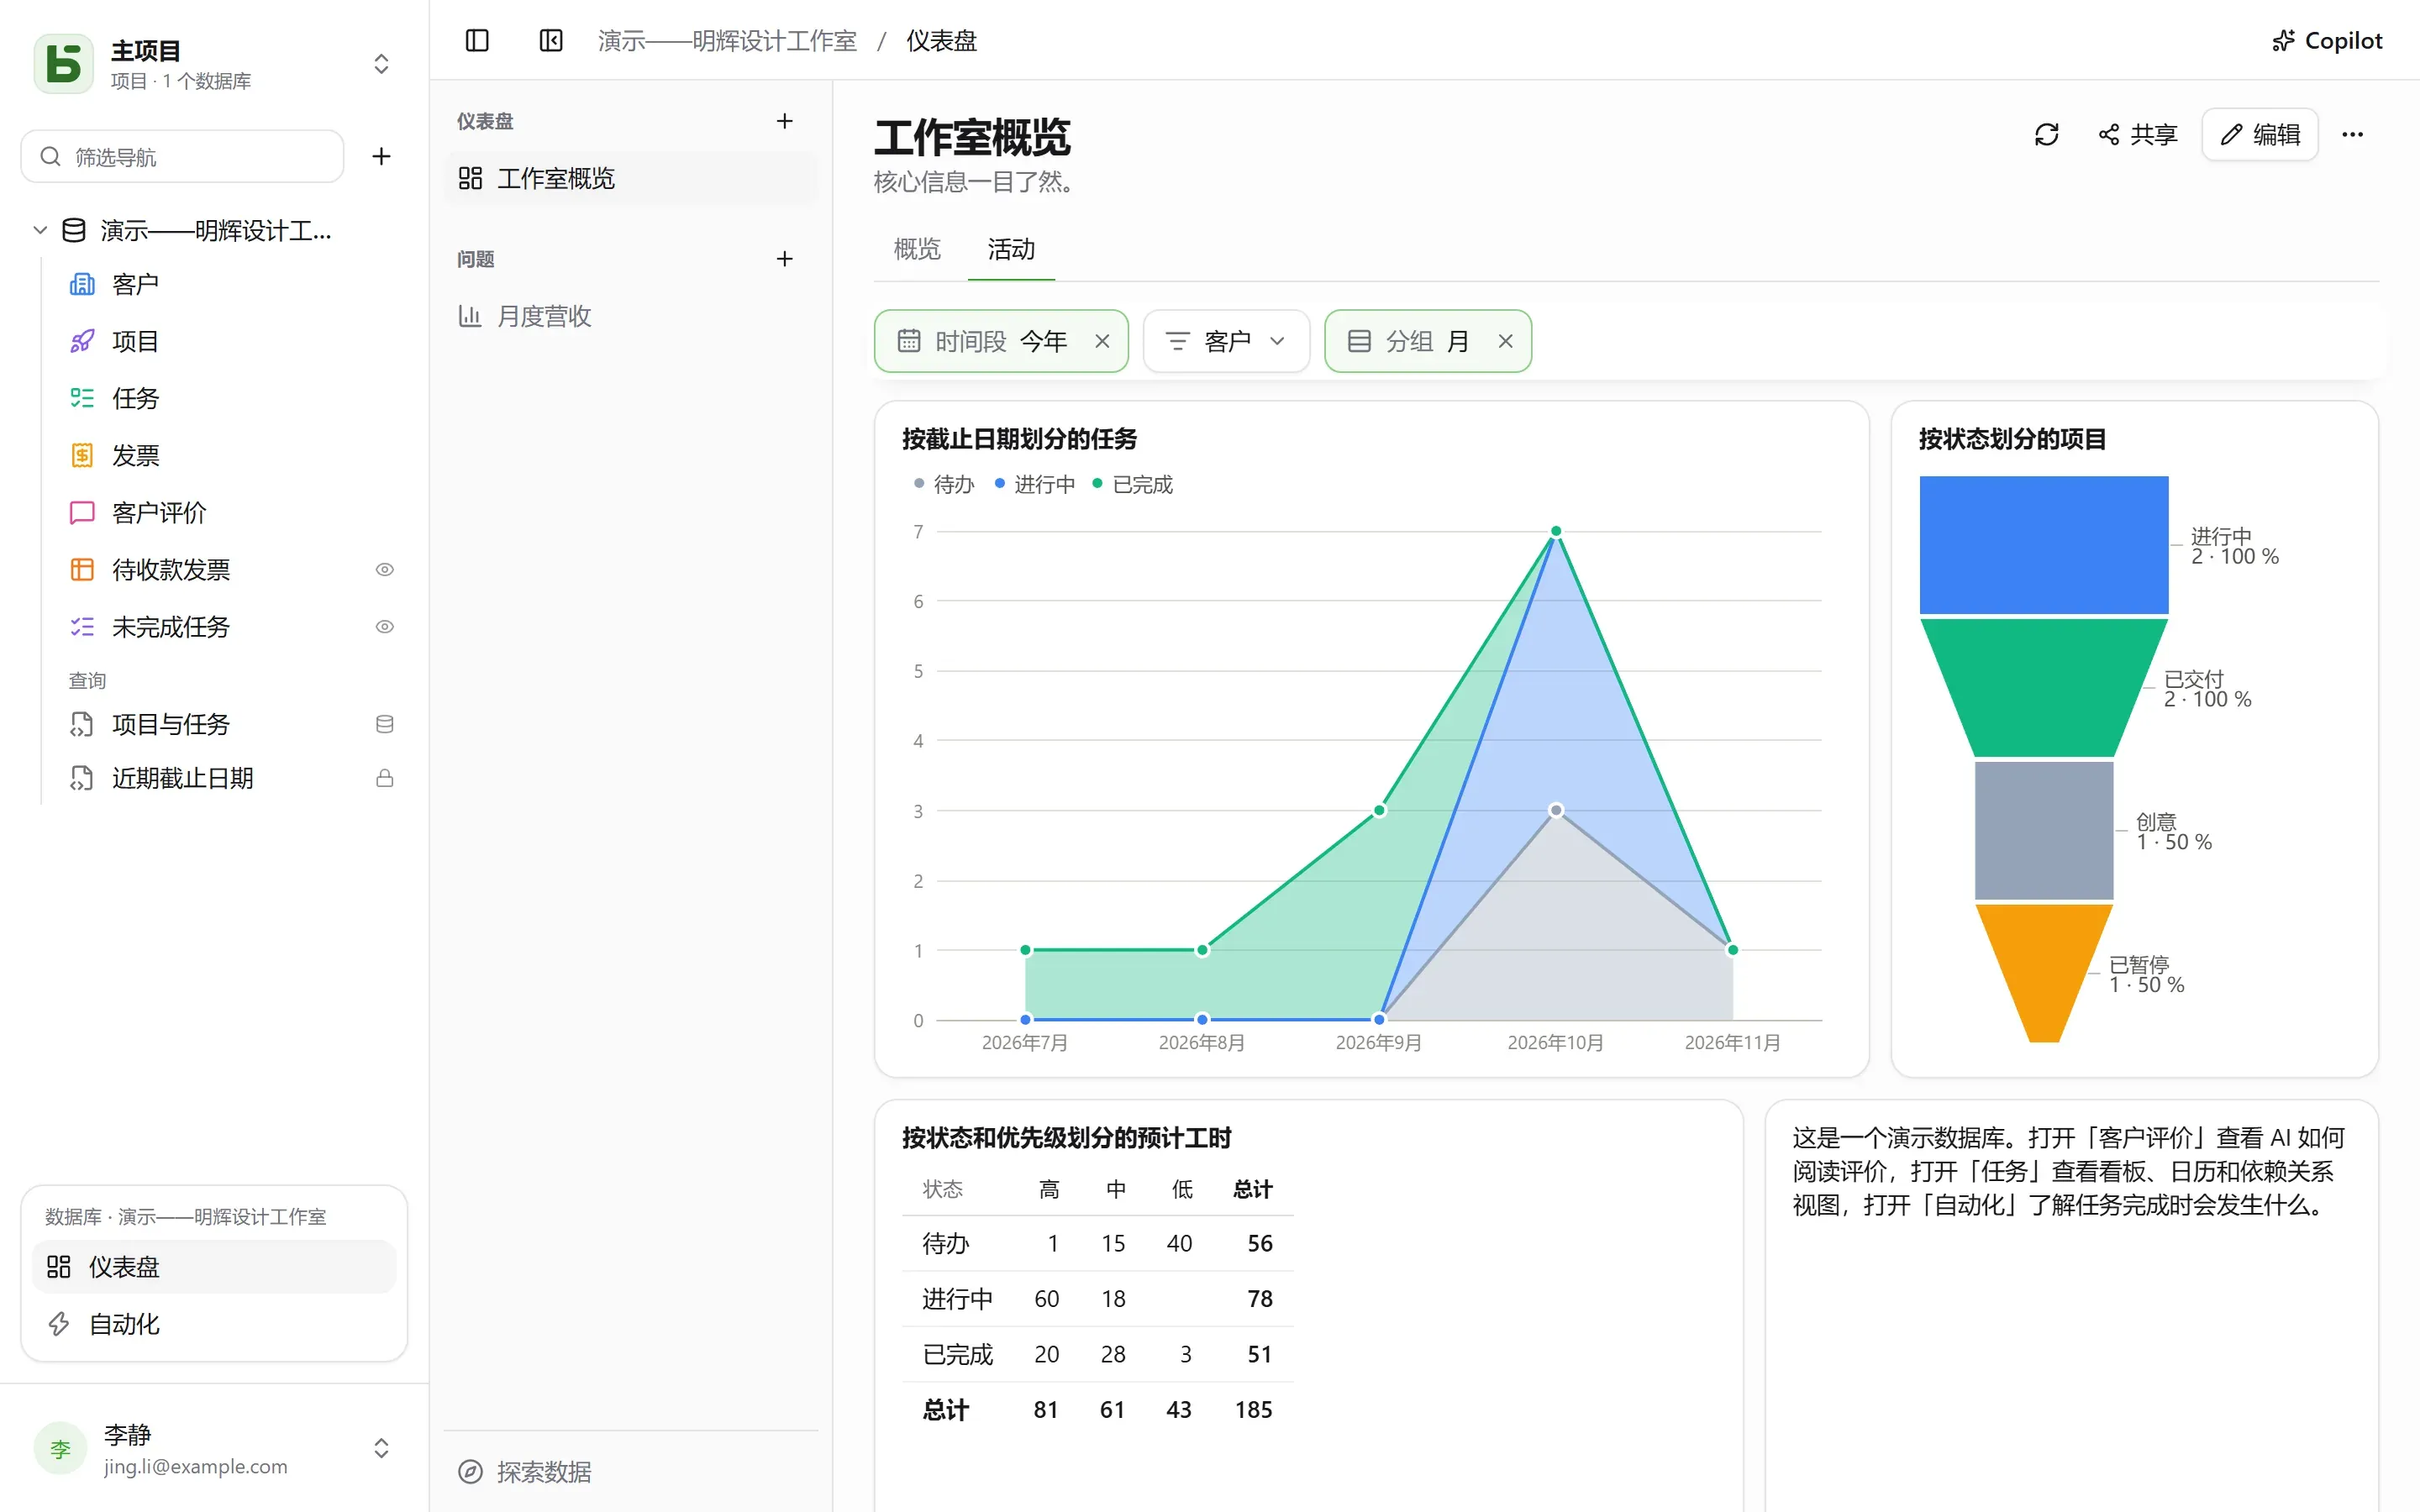Toggle the left sidebar panel icon
This screenshot has width=2420, height=1512.
tap(477, 40)
